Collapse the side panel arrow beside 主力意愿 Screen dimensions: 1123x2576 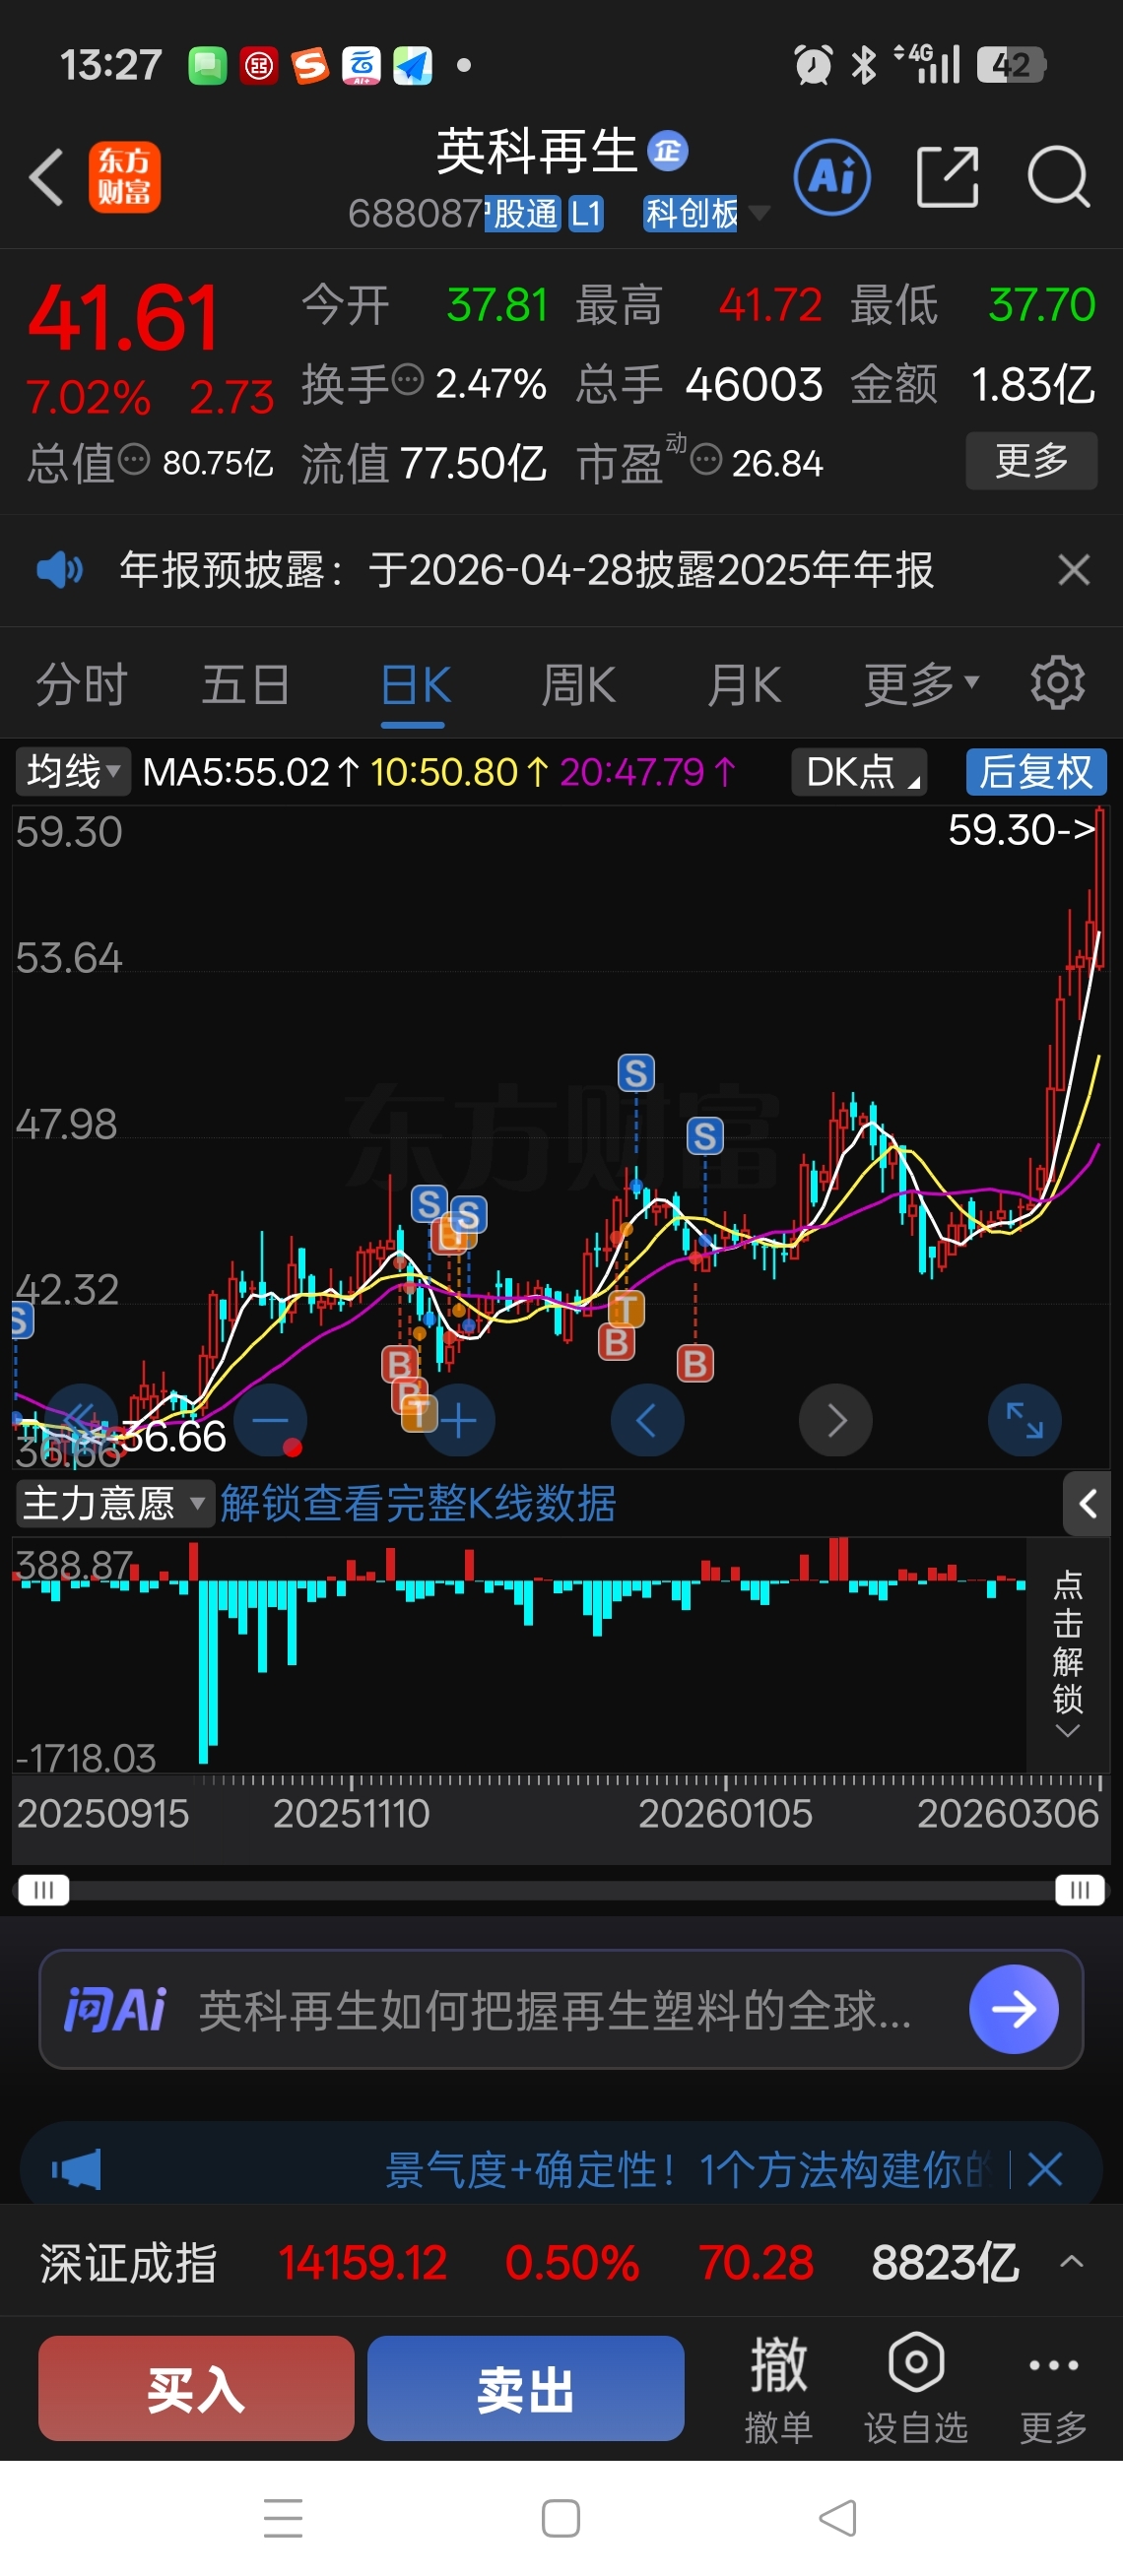[x=1087, y=1503]
